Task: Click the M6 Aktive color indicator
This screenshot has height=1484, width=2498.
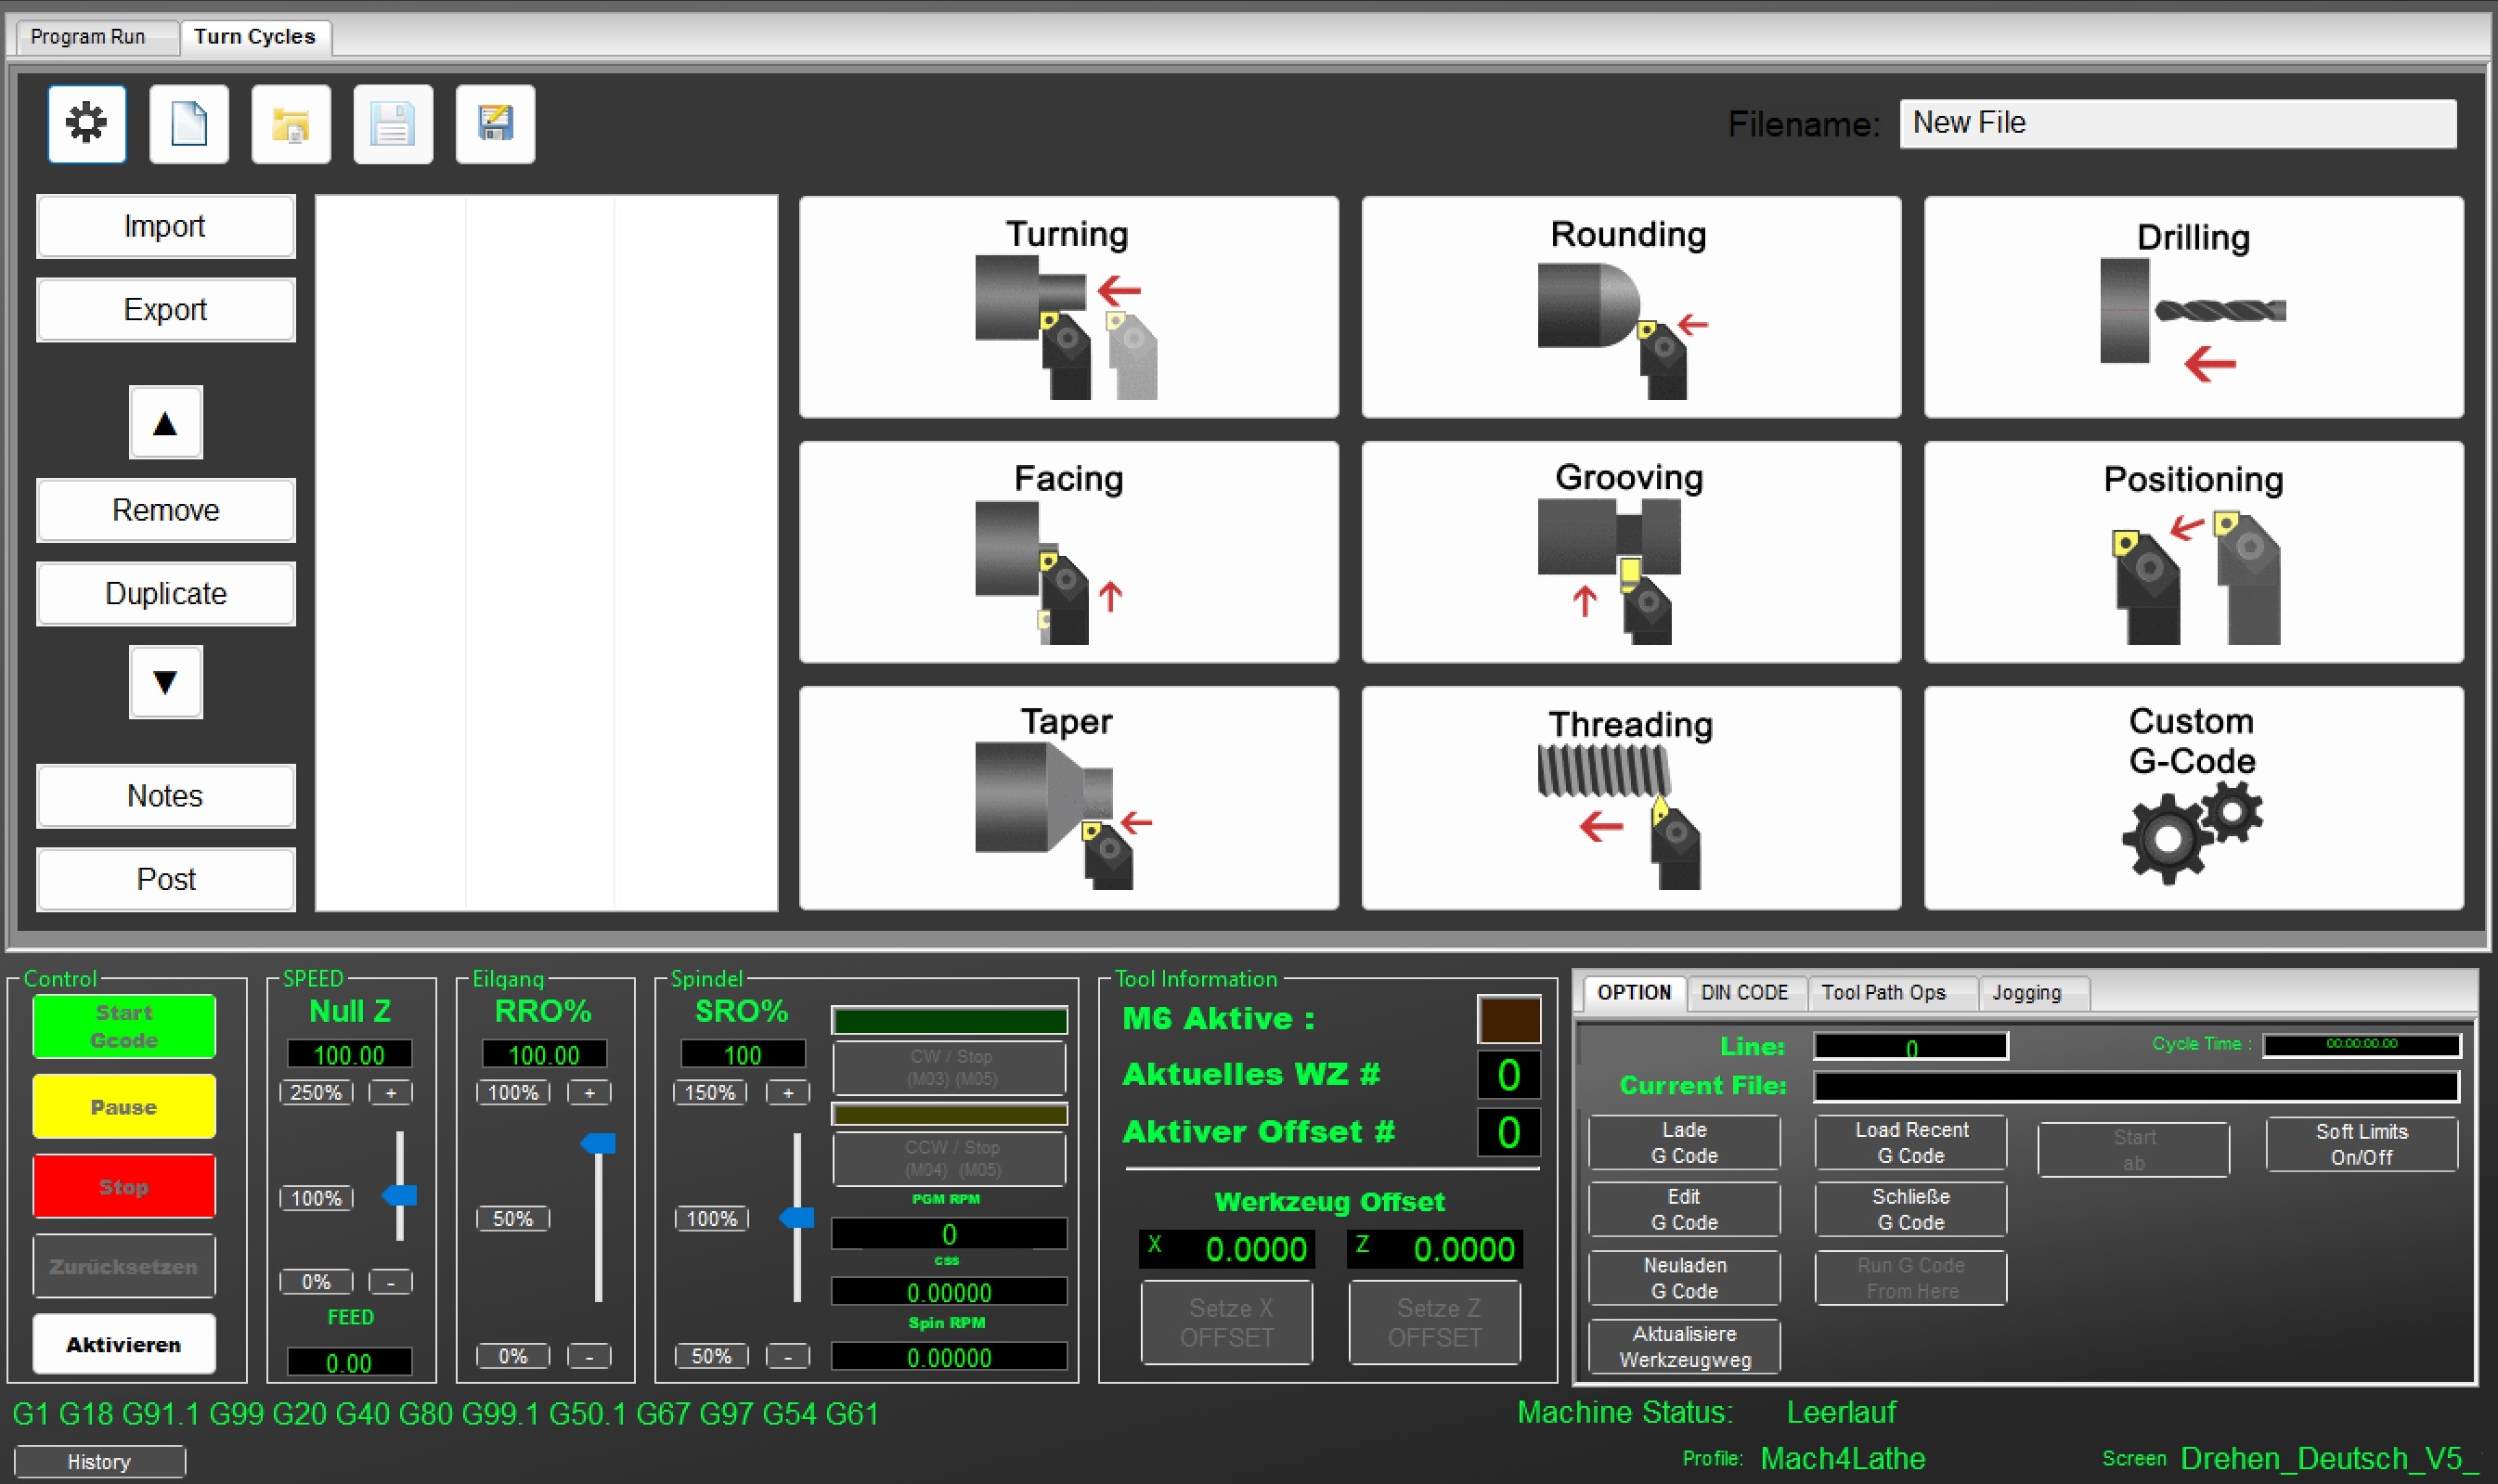Action: pos(1509,1020)
